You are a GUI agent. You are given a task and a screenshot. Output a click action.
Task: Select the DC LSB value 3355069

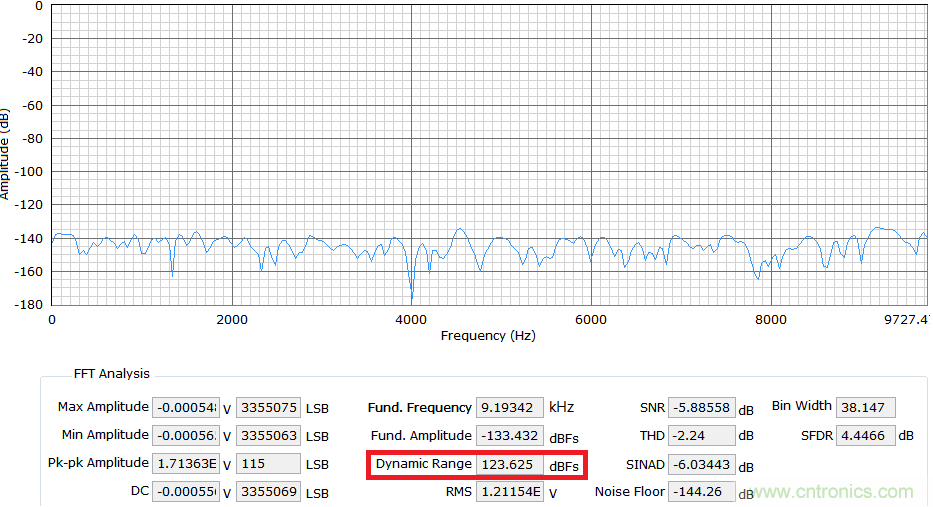tap(267, 492)
